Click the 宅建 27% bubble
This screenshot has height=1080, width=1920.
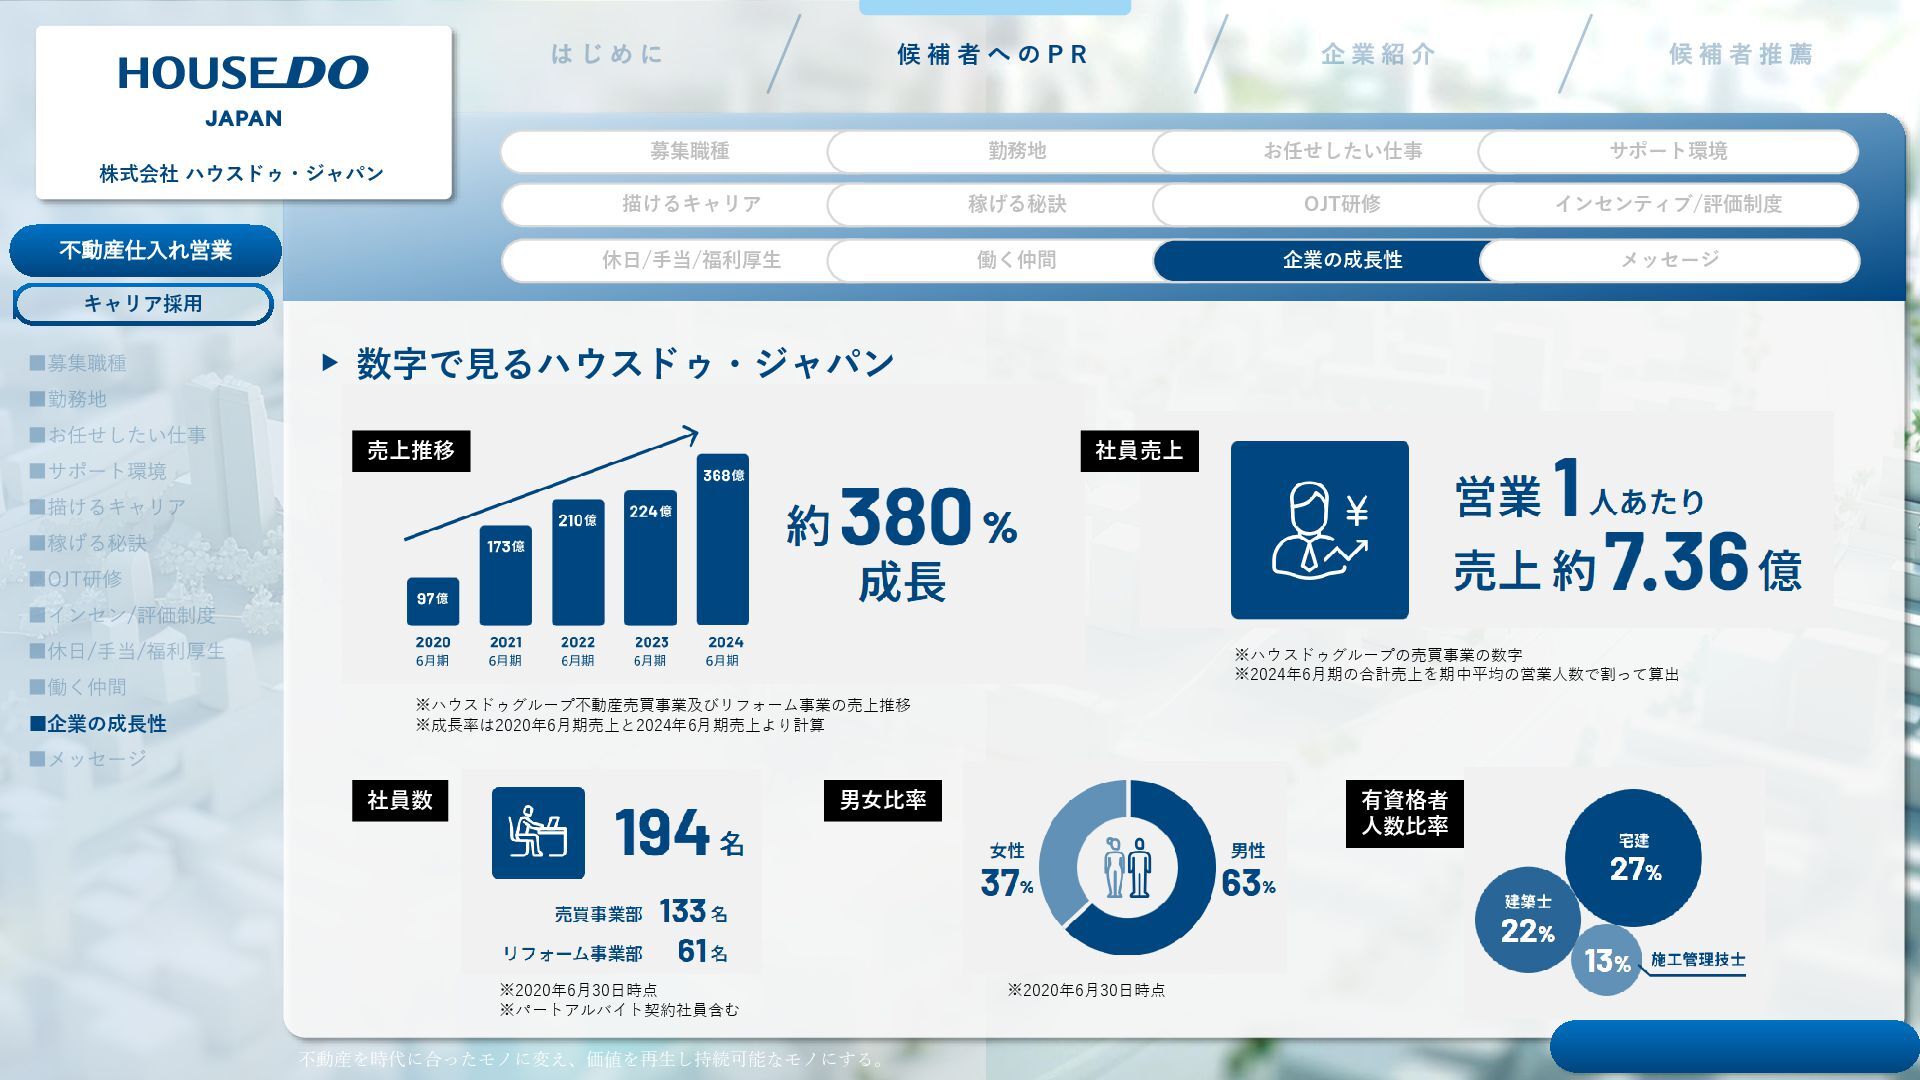point(1633,858)
